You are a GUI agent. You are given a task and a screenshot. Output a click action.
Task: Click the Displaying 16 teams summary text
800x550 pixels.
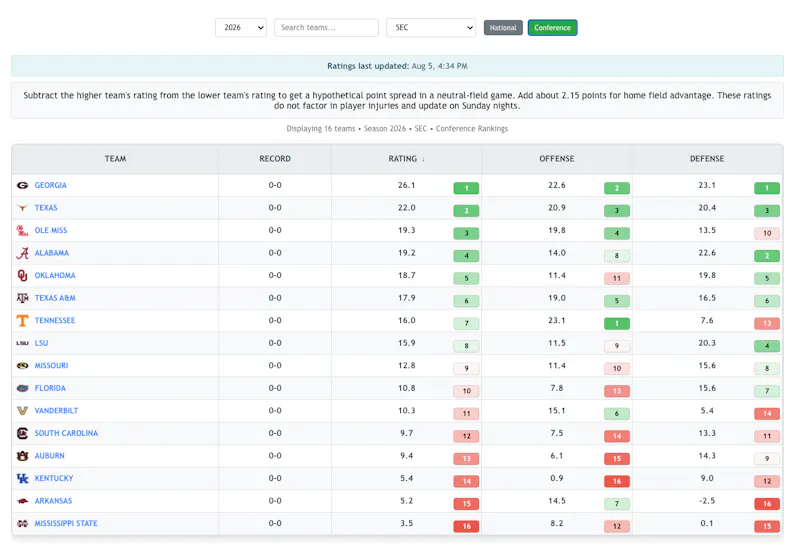[x=397, y=129]
